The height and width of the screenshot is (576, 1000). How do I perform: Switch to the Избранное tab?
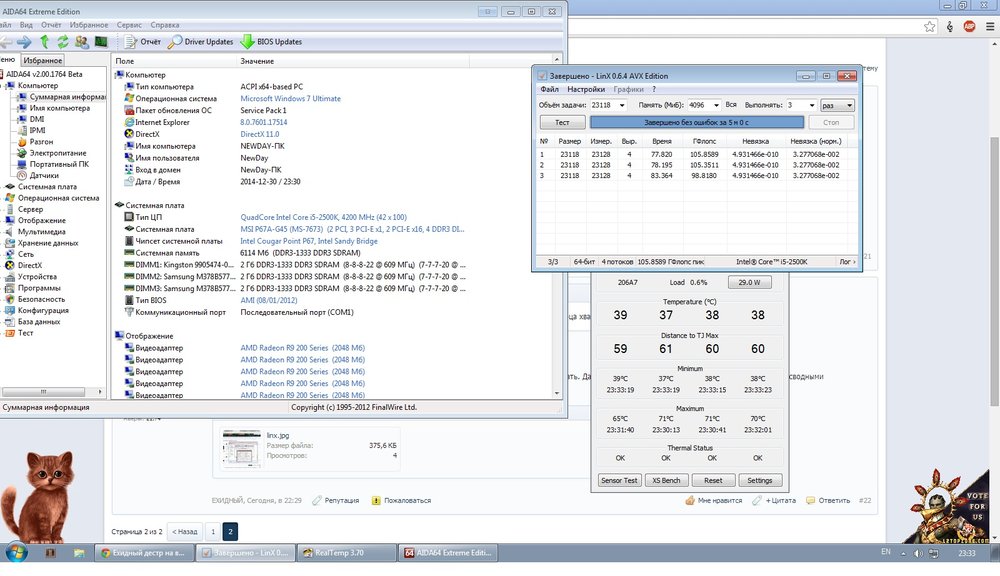tap(41, 60)
